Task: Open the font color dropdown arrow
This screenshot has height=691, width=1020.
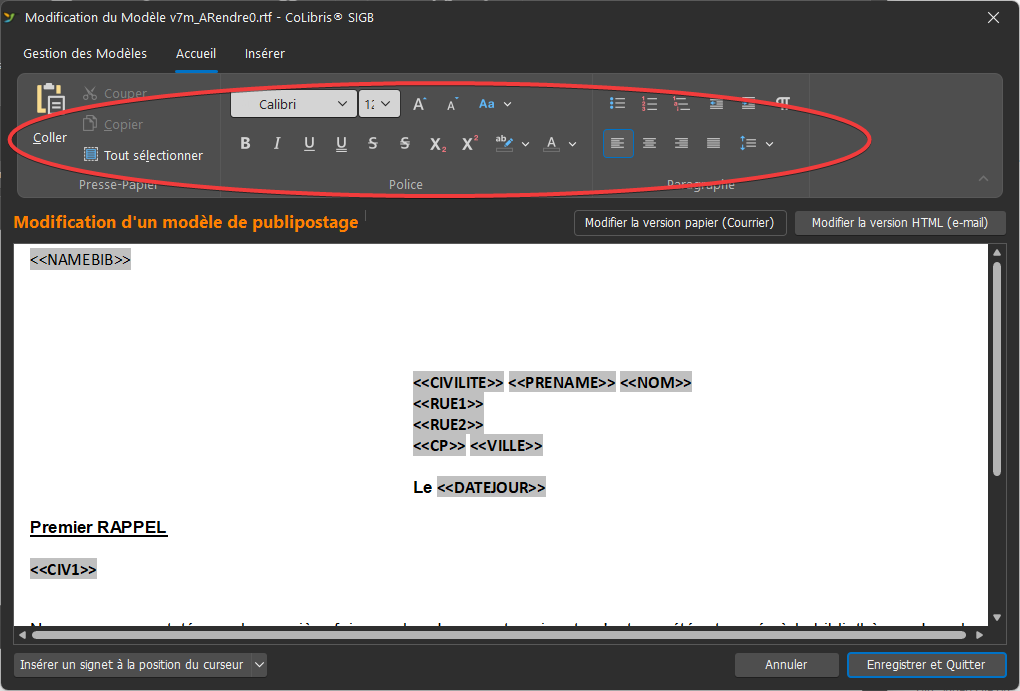Action: (573, 144)
